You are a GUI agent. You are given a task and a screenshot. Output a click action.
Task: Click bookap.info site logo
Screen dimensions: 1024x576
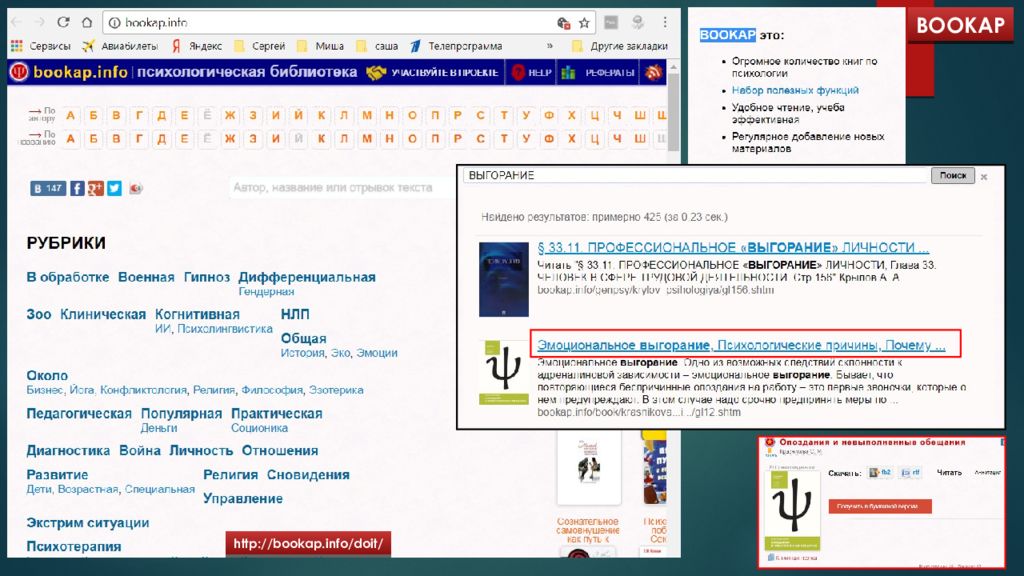click(69, 72)
